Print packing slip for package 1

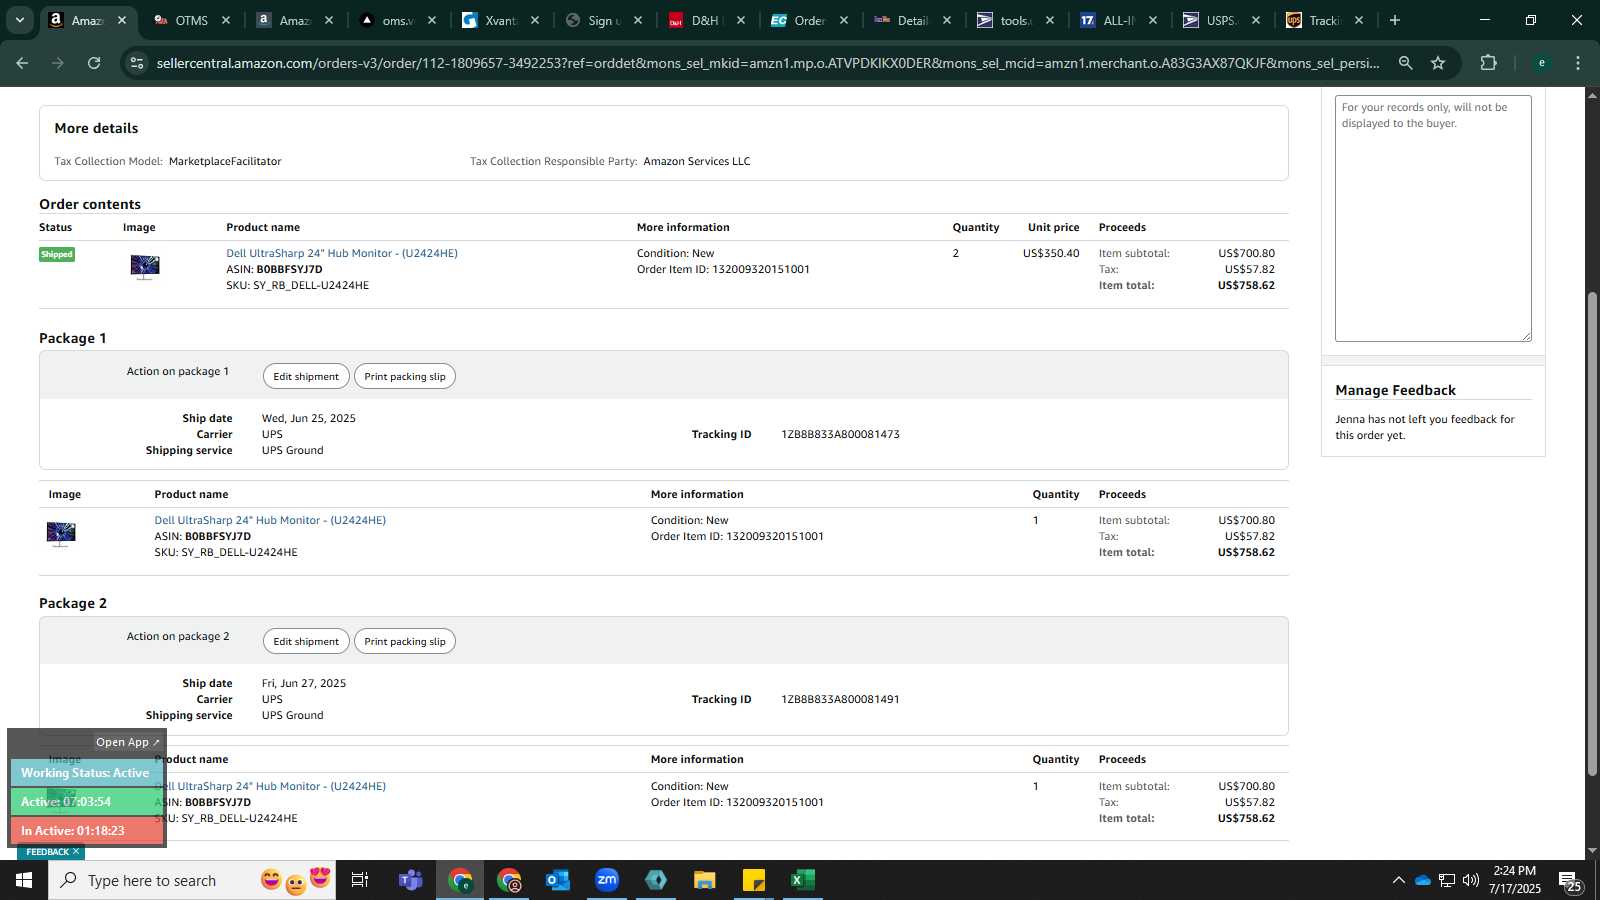[x=405, y=376]
